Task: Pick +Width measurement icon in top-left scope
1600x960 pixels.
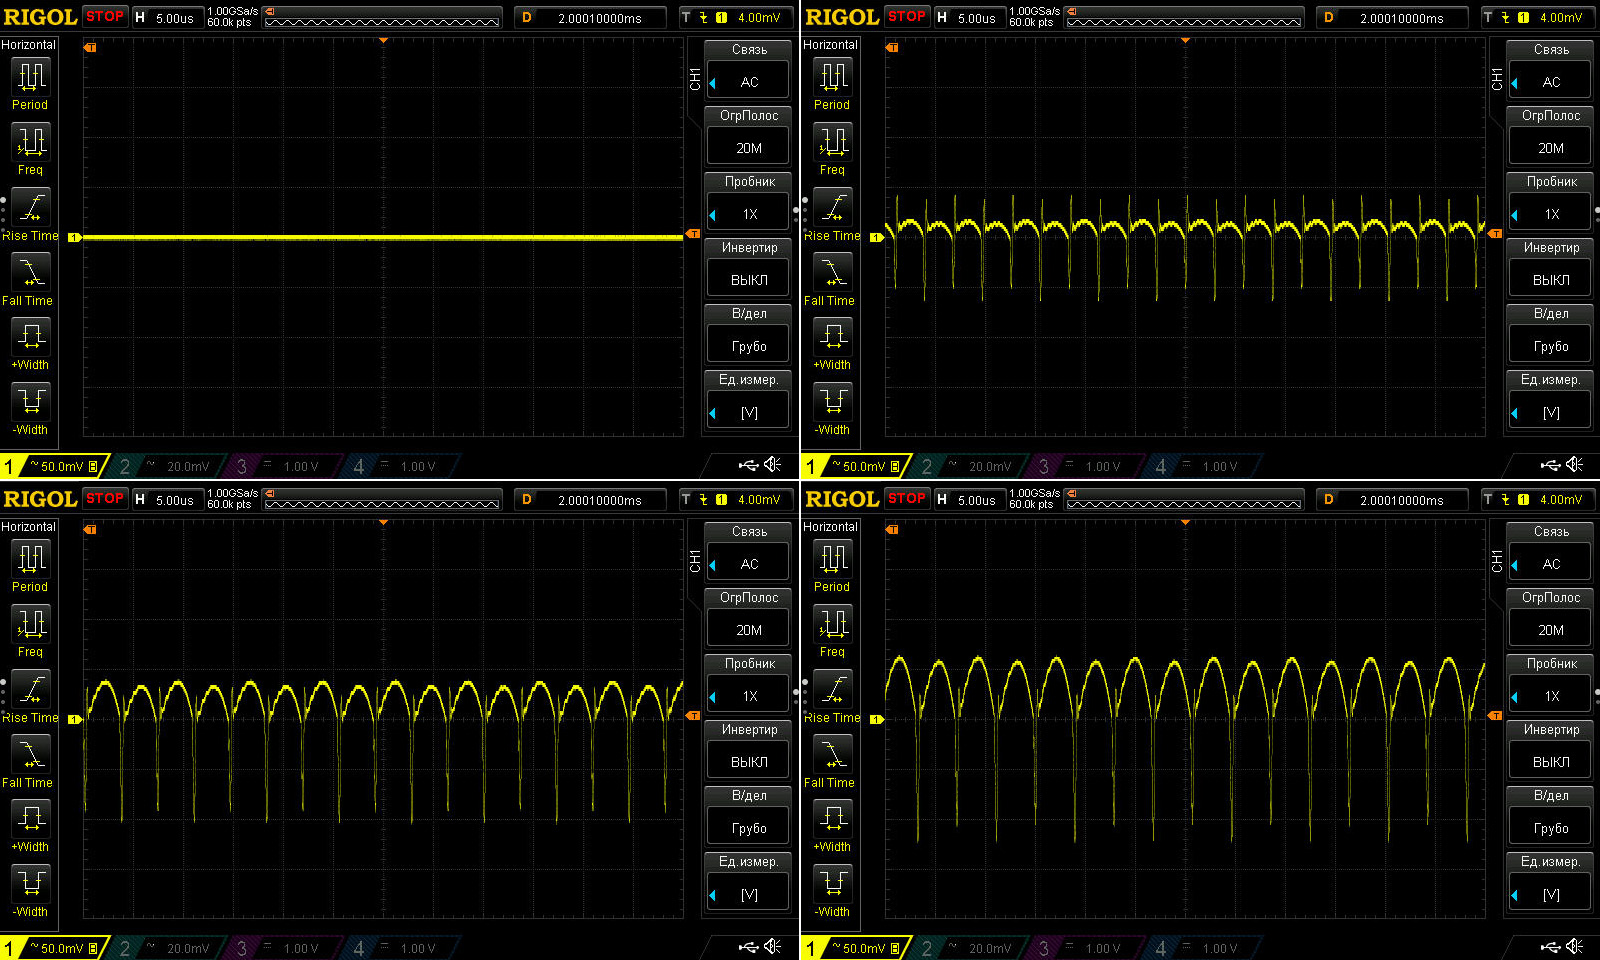Action: pos(31,337)
